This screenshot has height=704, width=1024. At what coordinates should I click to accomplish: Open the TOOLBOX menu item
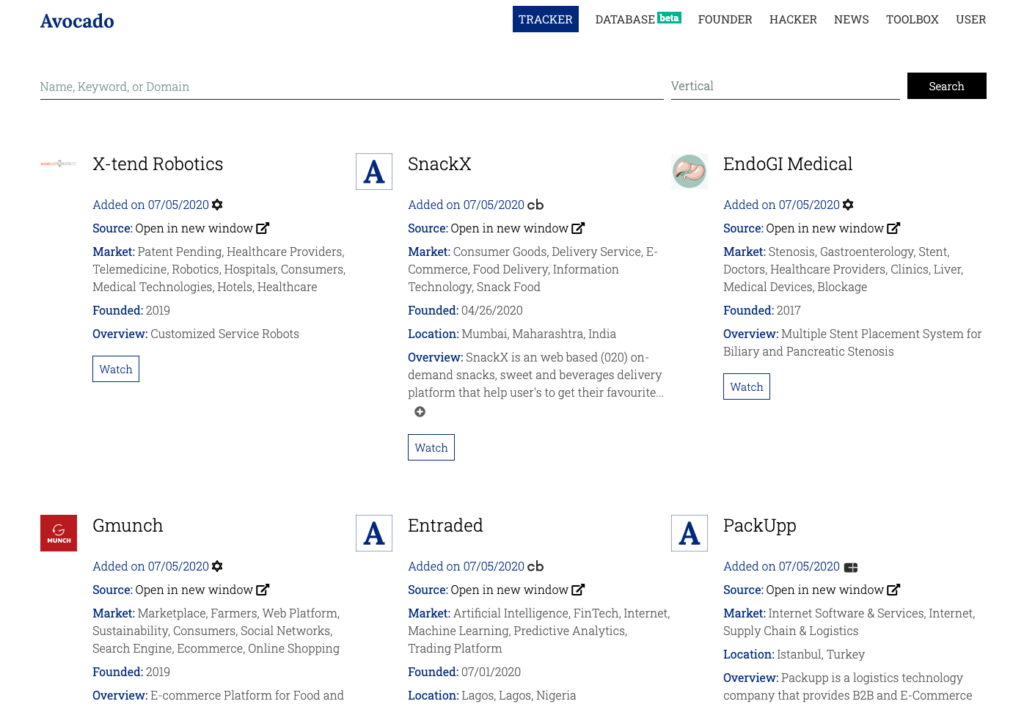(912, 20)
